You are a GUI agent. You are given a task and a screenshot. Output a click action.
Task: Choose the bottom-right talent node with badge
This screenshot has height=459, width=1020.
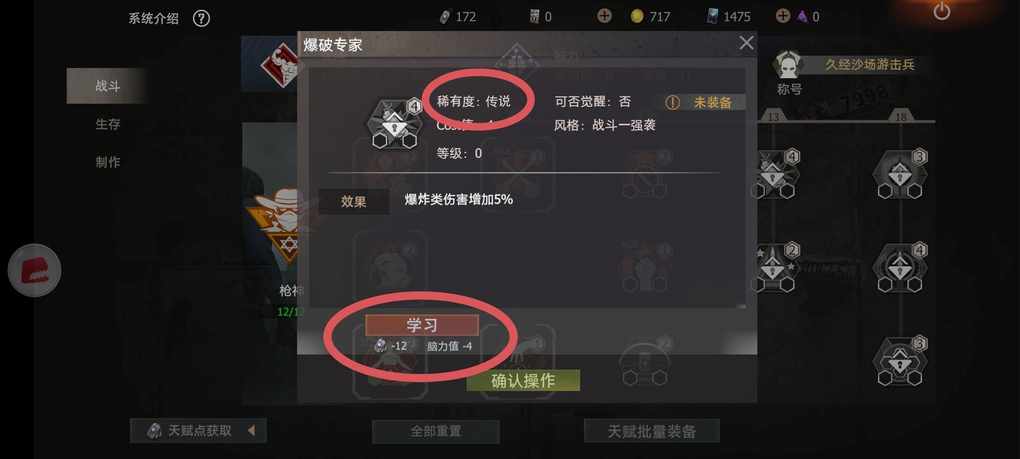[x=900, y=361]
